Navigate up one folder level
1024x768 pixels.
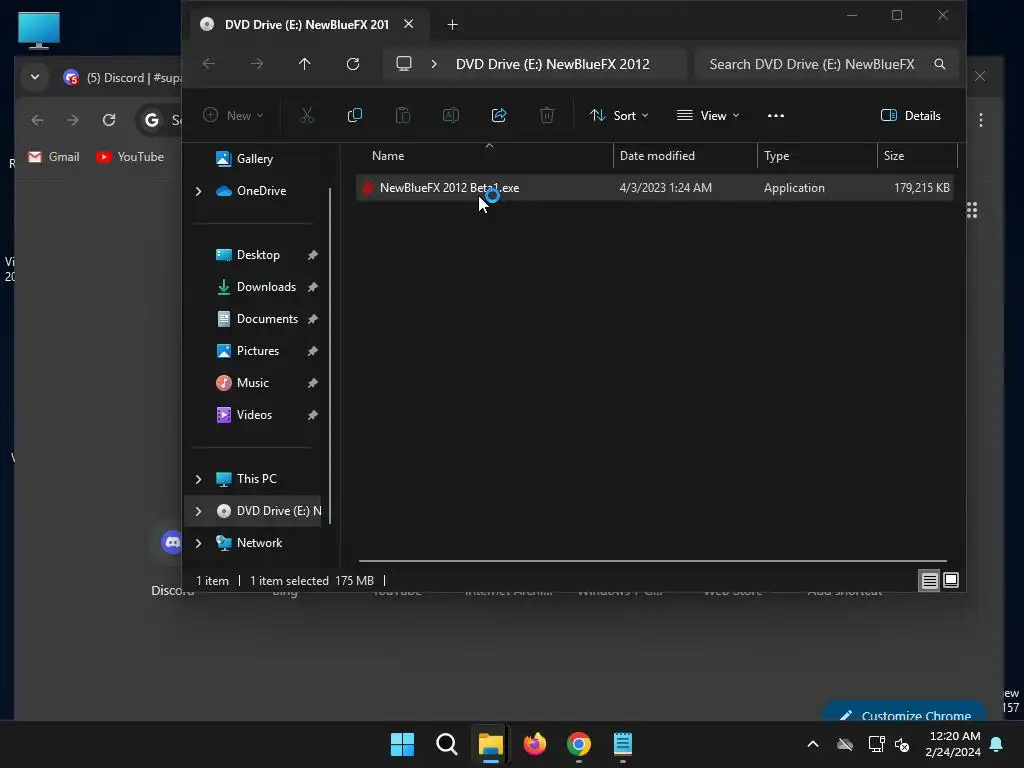(305, 64)
